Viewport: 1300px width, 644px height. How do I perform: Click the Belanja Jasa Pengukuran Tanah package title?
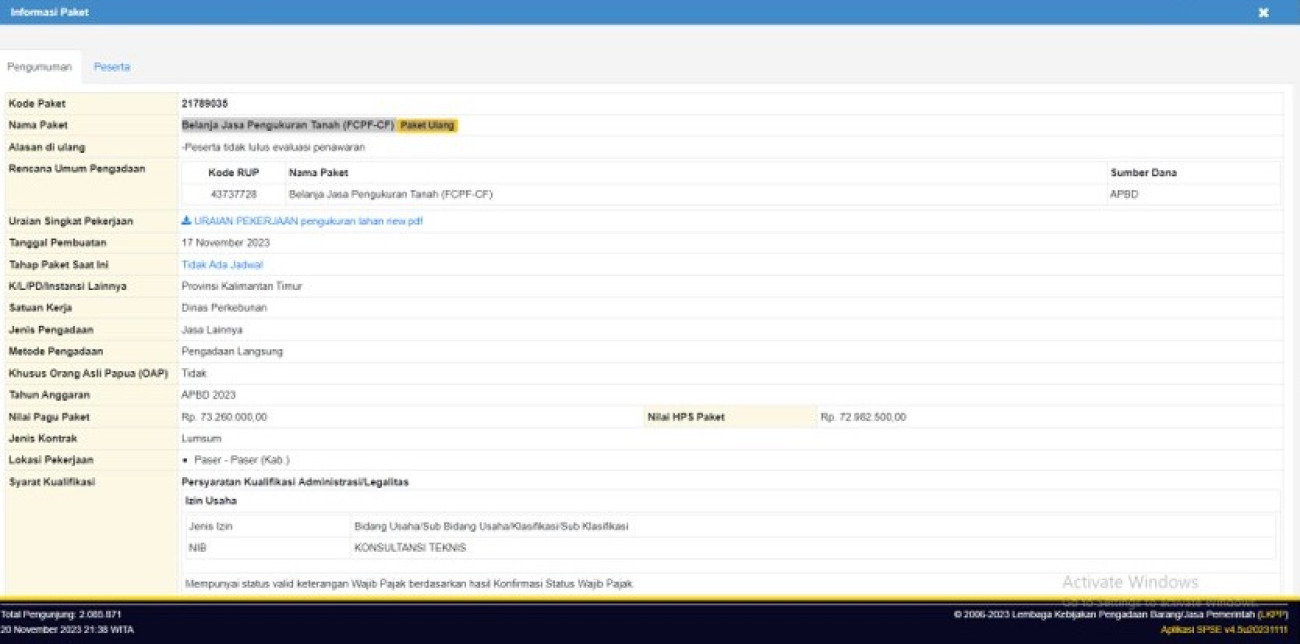(288, 126)
